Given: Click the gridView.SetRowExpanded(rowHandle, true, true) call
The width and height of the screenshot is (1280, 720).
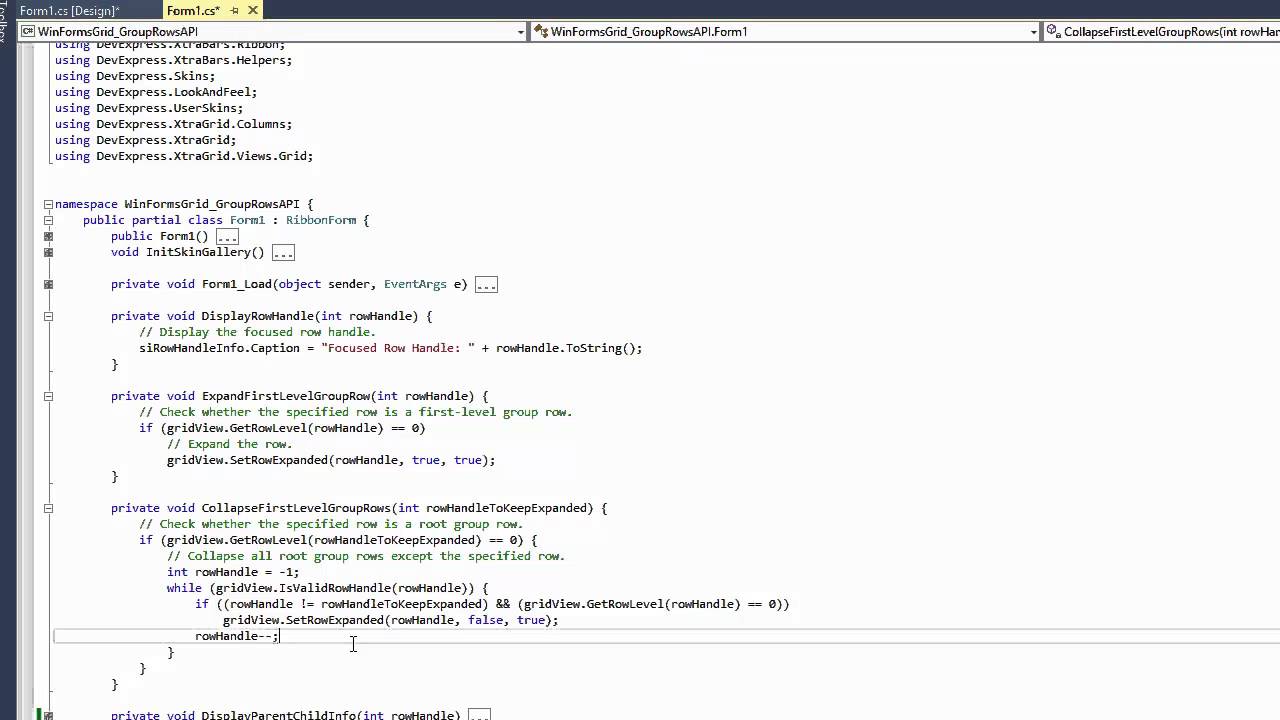Looking at the screenshot, I should [331, 460].
